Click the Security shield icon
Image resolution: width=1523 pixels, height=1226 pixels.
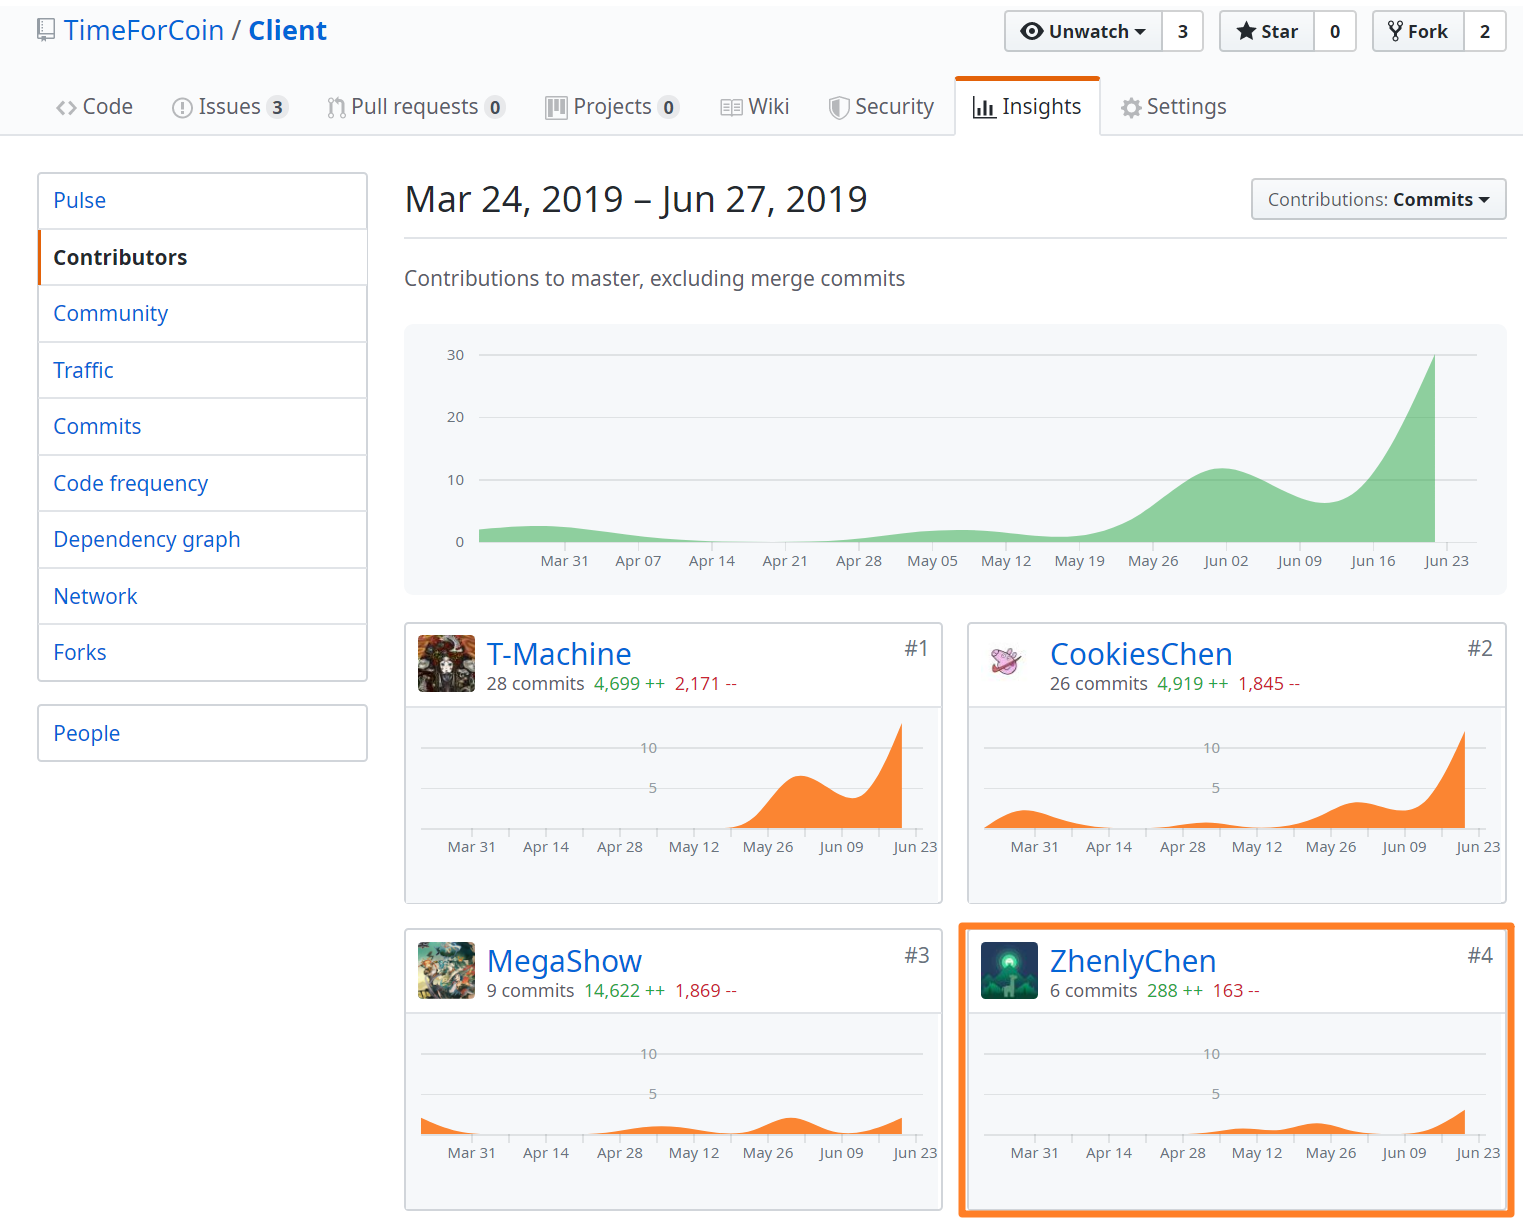(x=839, y=108)
